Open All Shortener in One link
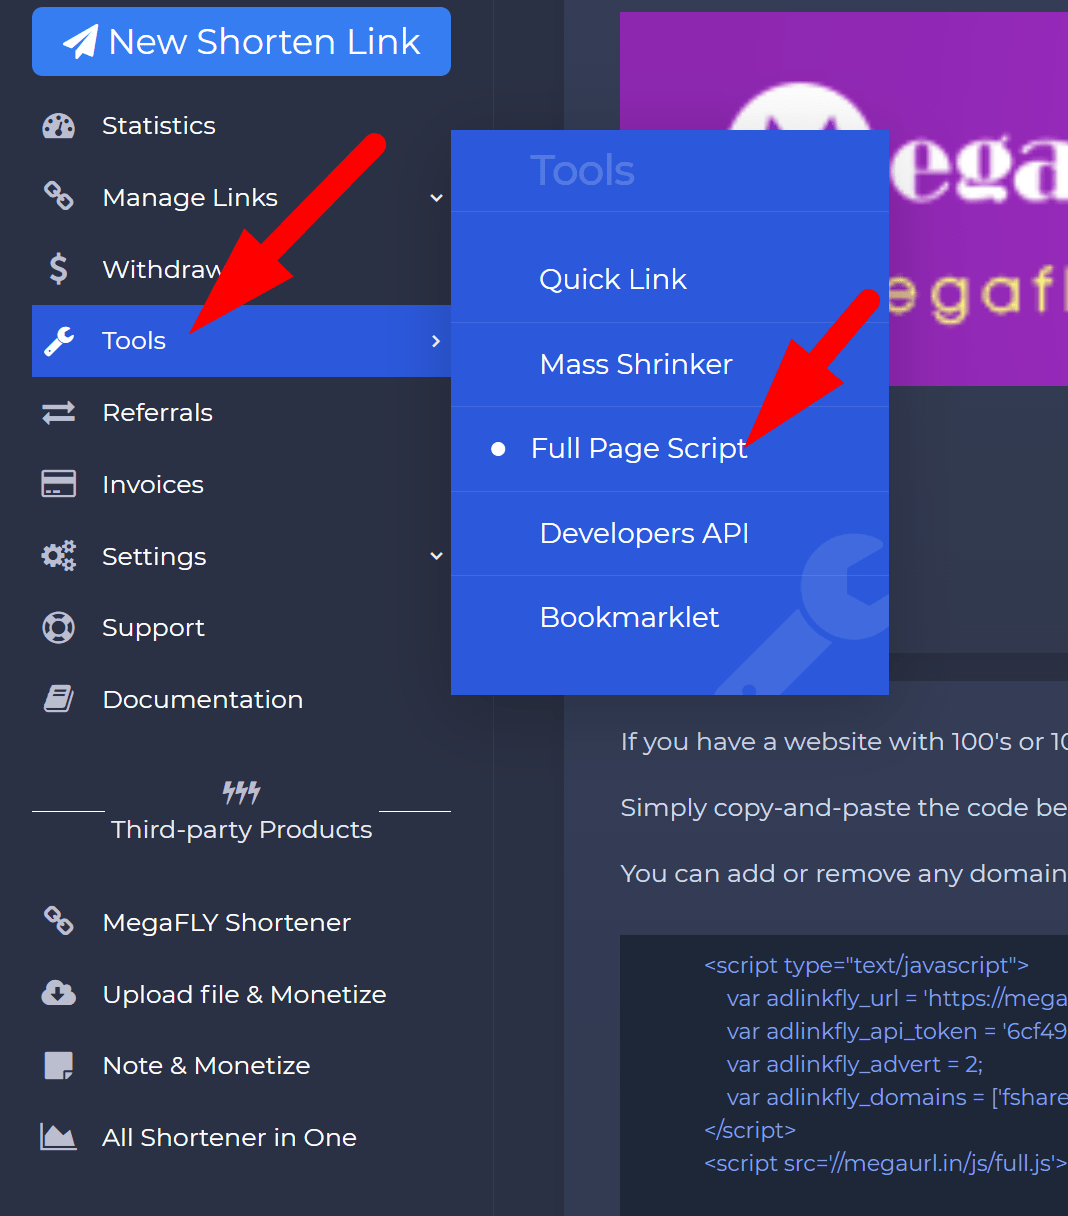Screen dimensions: 1068x1216 tap(229, 1138)
